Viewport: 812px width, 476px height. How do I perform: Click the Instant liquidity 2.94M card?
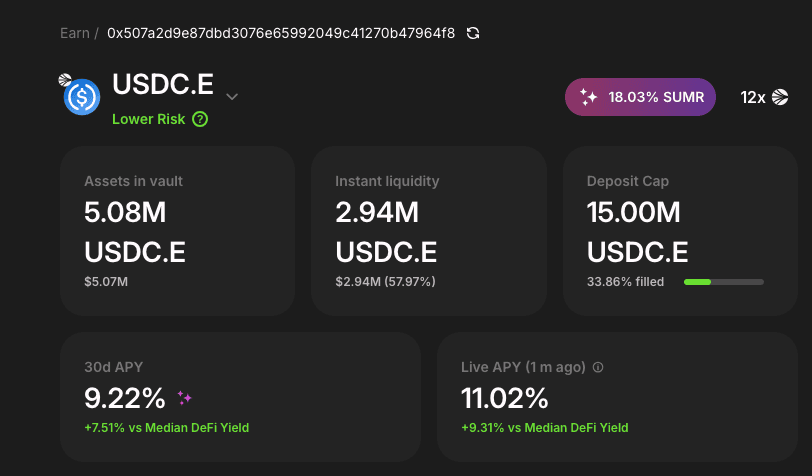point(428,231)
